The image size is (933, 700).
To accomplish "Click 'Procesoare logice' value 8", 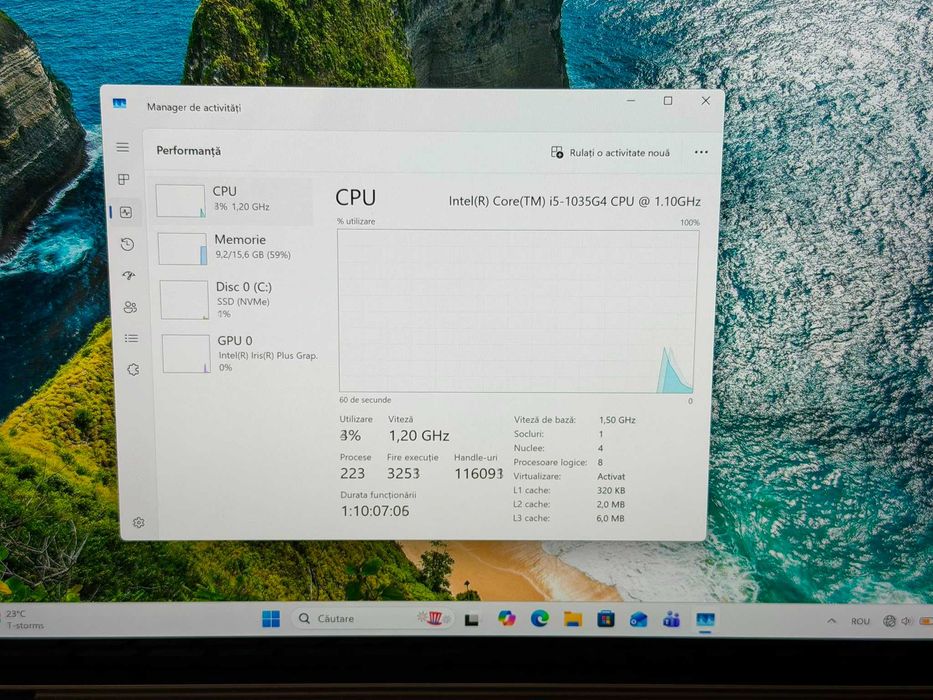I will point(600,462).
